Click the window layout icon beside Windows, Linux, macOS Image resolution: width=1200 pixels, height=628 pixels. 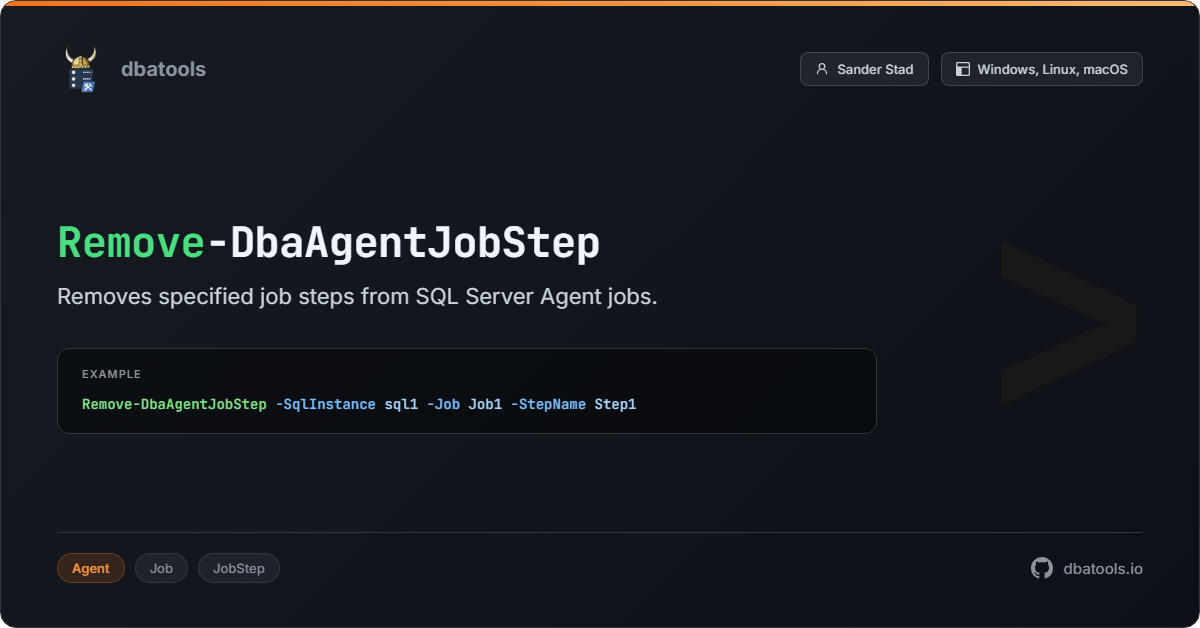pyautogui.click(x=963, y=69)
